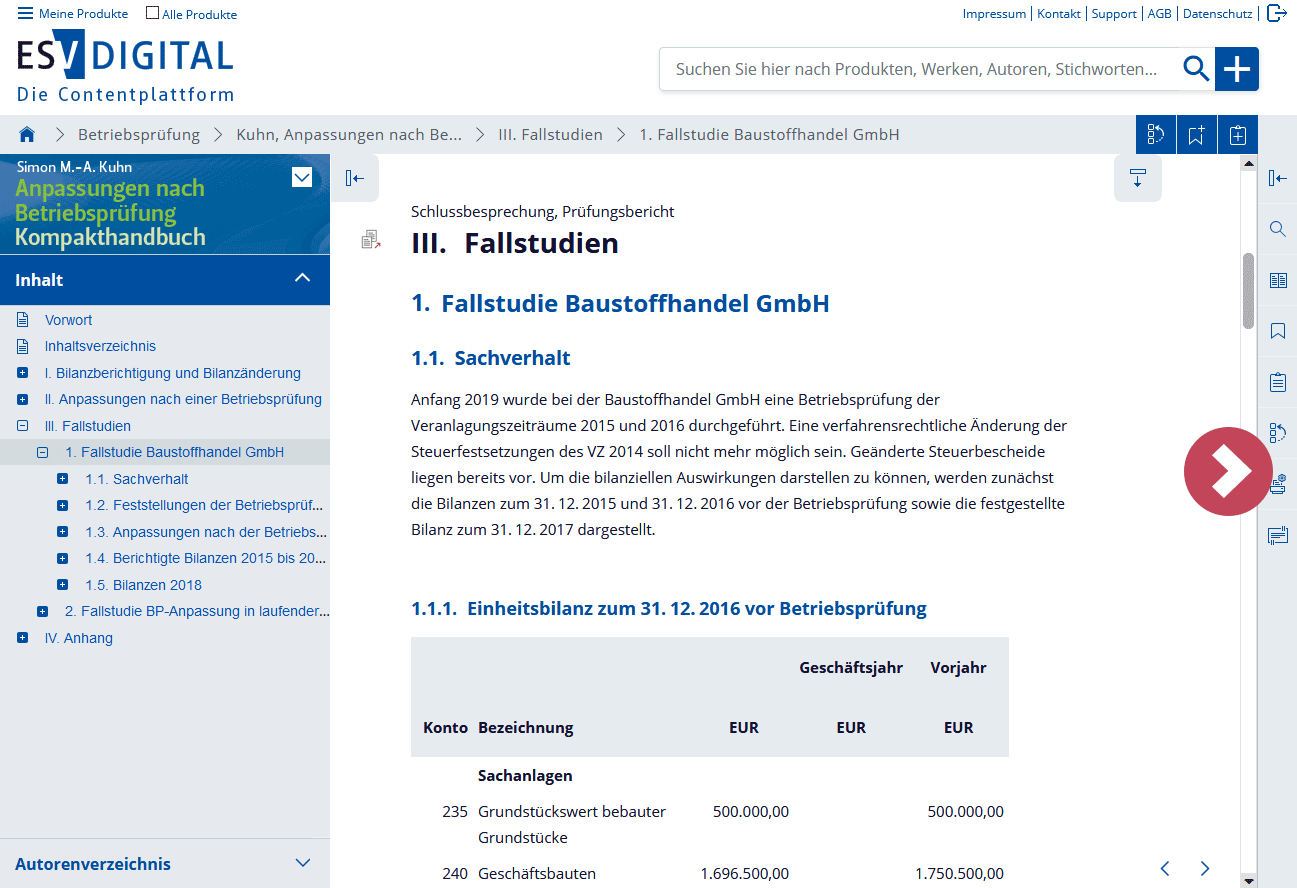Click the logout icon in the top bar
1297x888 pixels.
click(1276, 13)
